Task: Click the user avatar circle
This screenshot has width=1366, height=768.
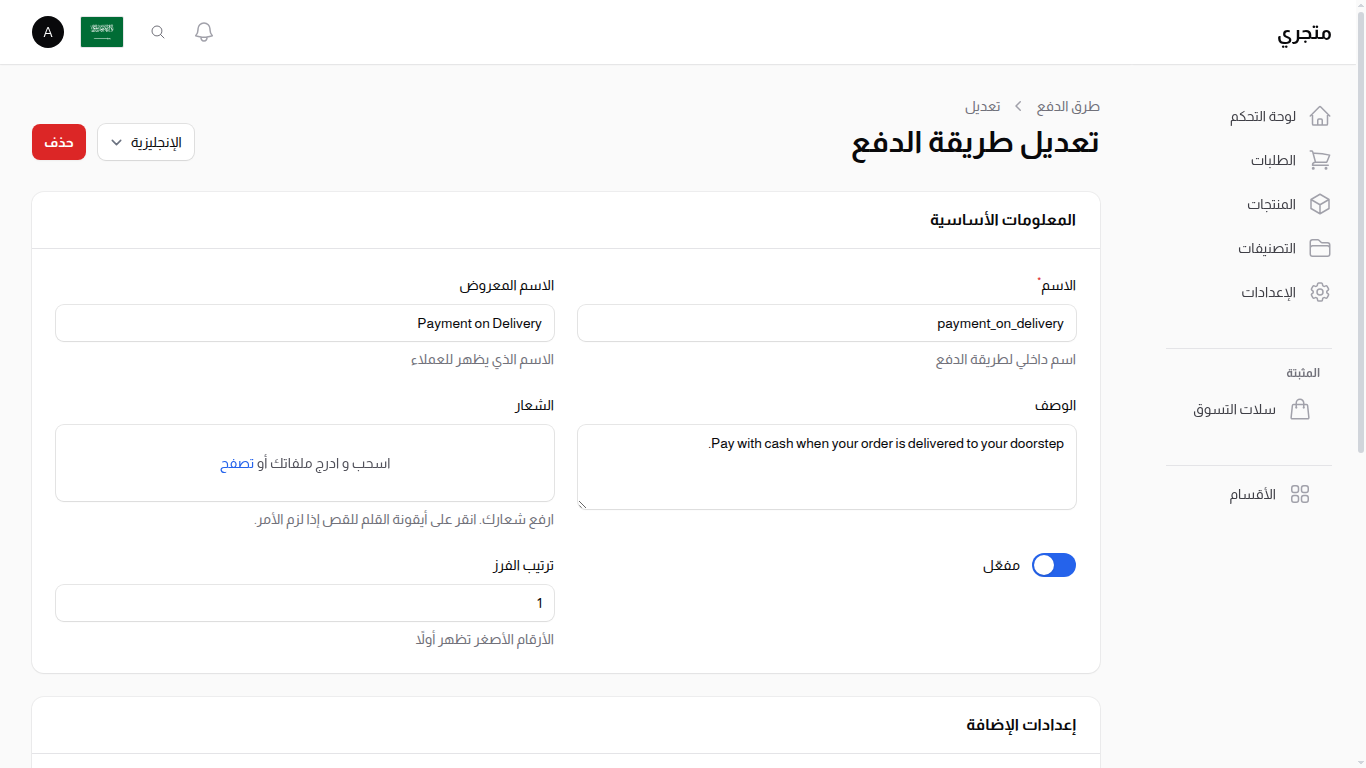Action: pos(47,31)
